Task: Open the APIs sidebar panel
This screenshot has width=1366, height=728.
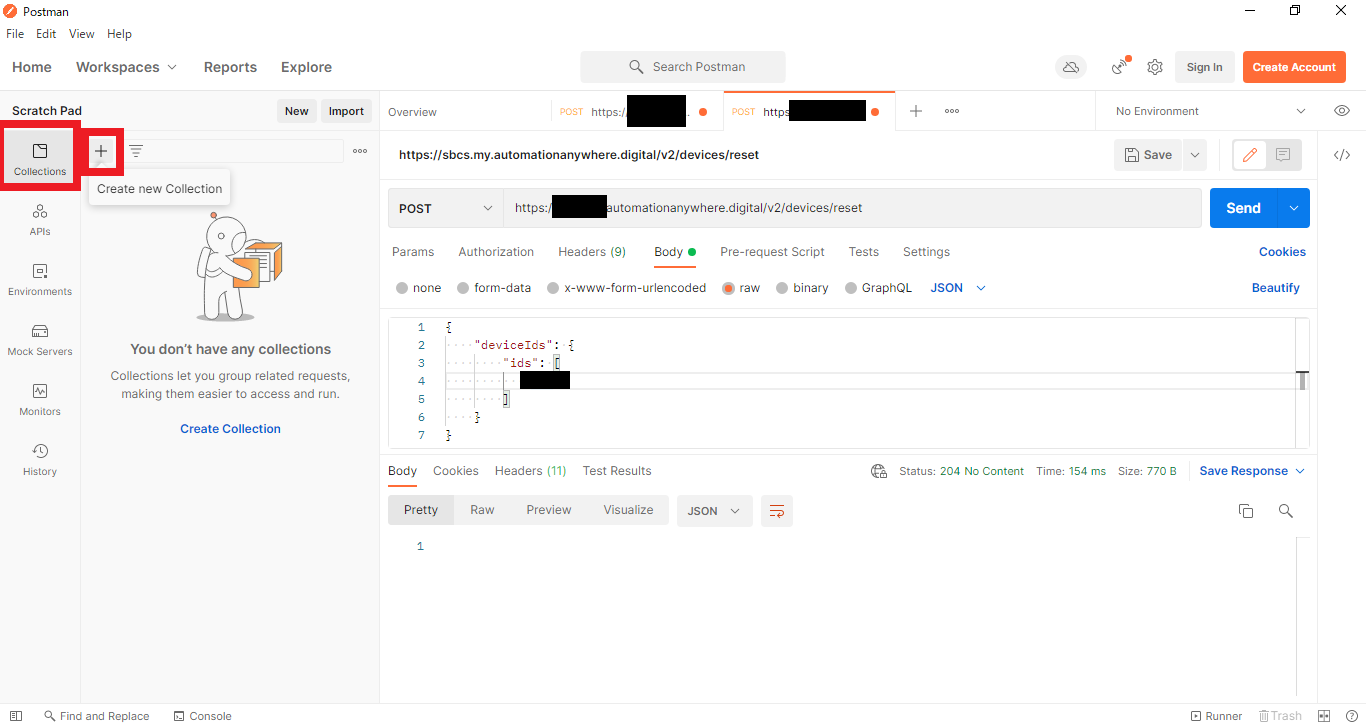Action: pyautogui.click(x=40, y=220)
